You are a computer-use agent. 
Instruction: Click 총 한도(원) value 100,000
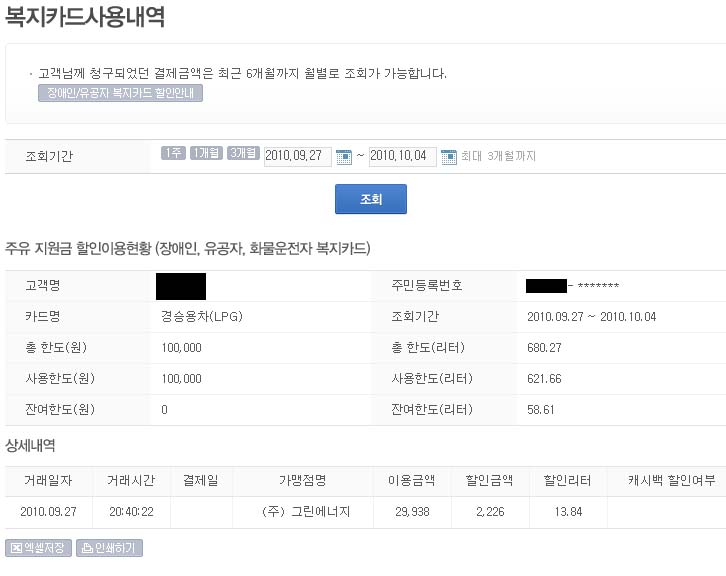click(182, 348)
